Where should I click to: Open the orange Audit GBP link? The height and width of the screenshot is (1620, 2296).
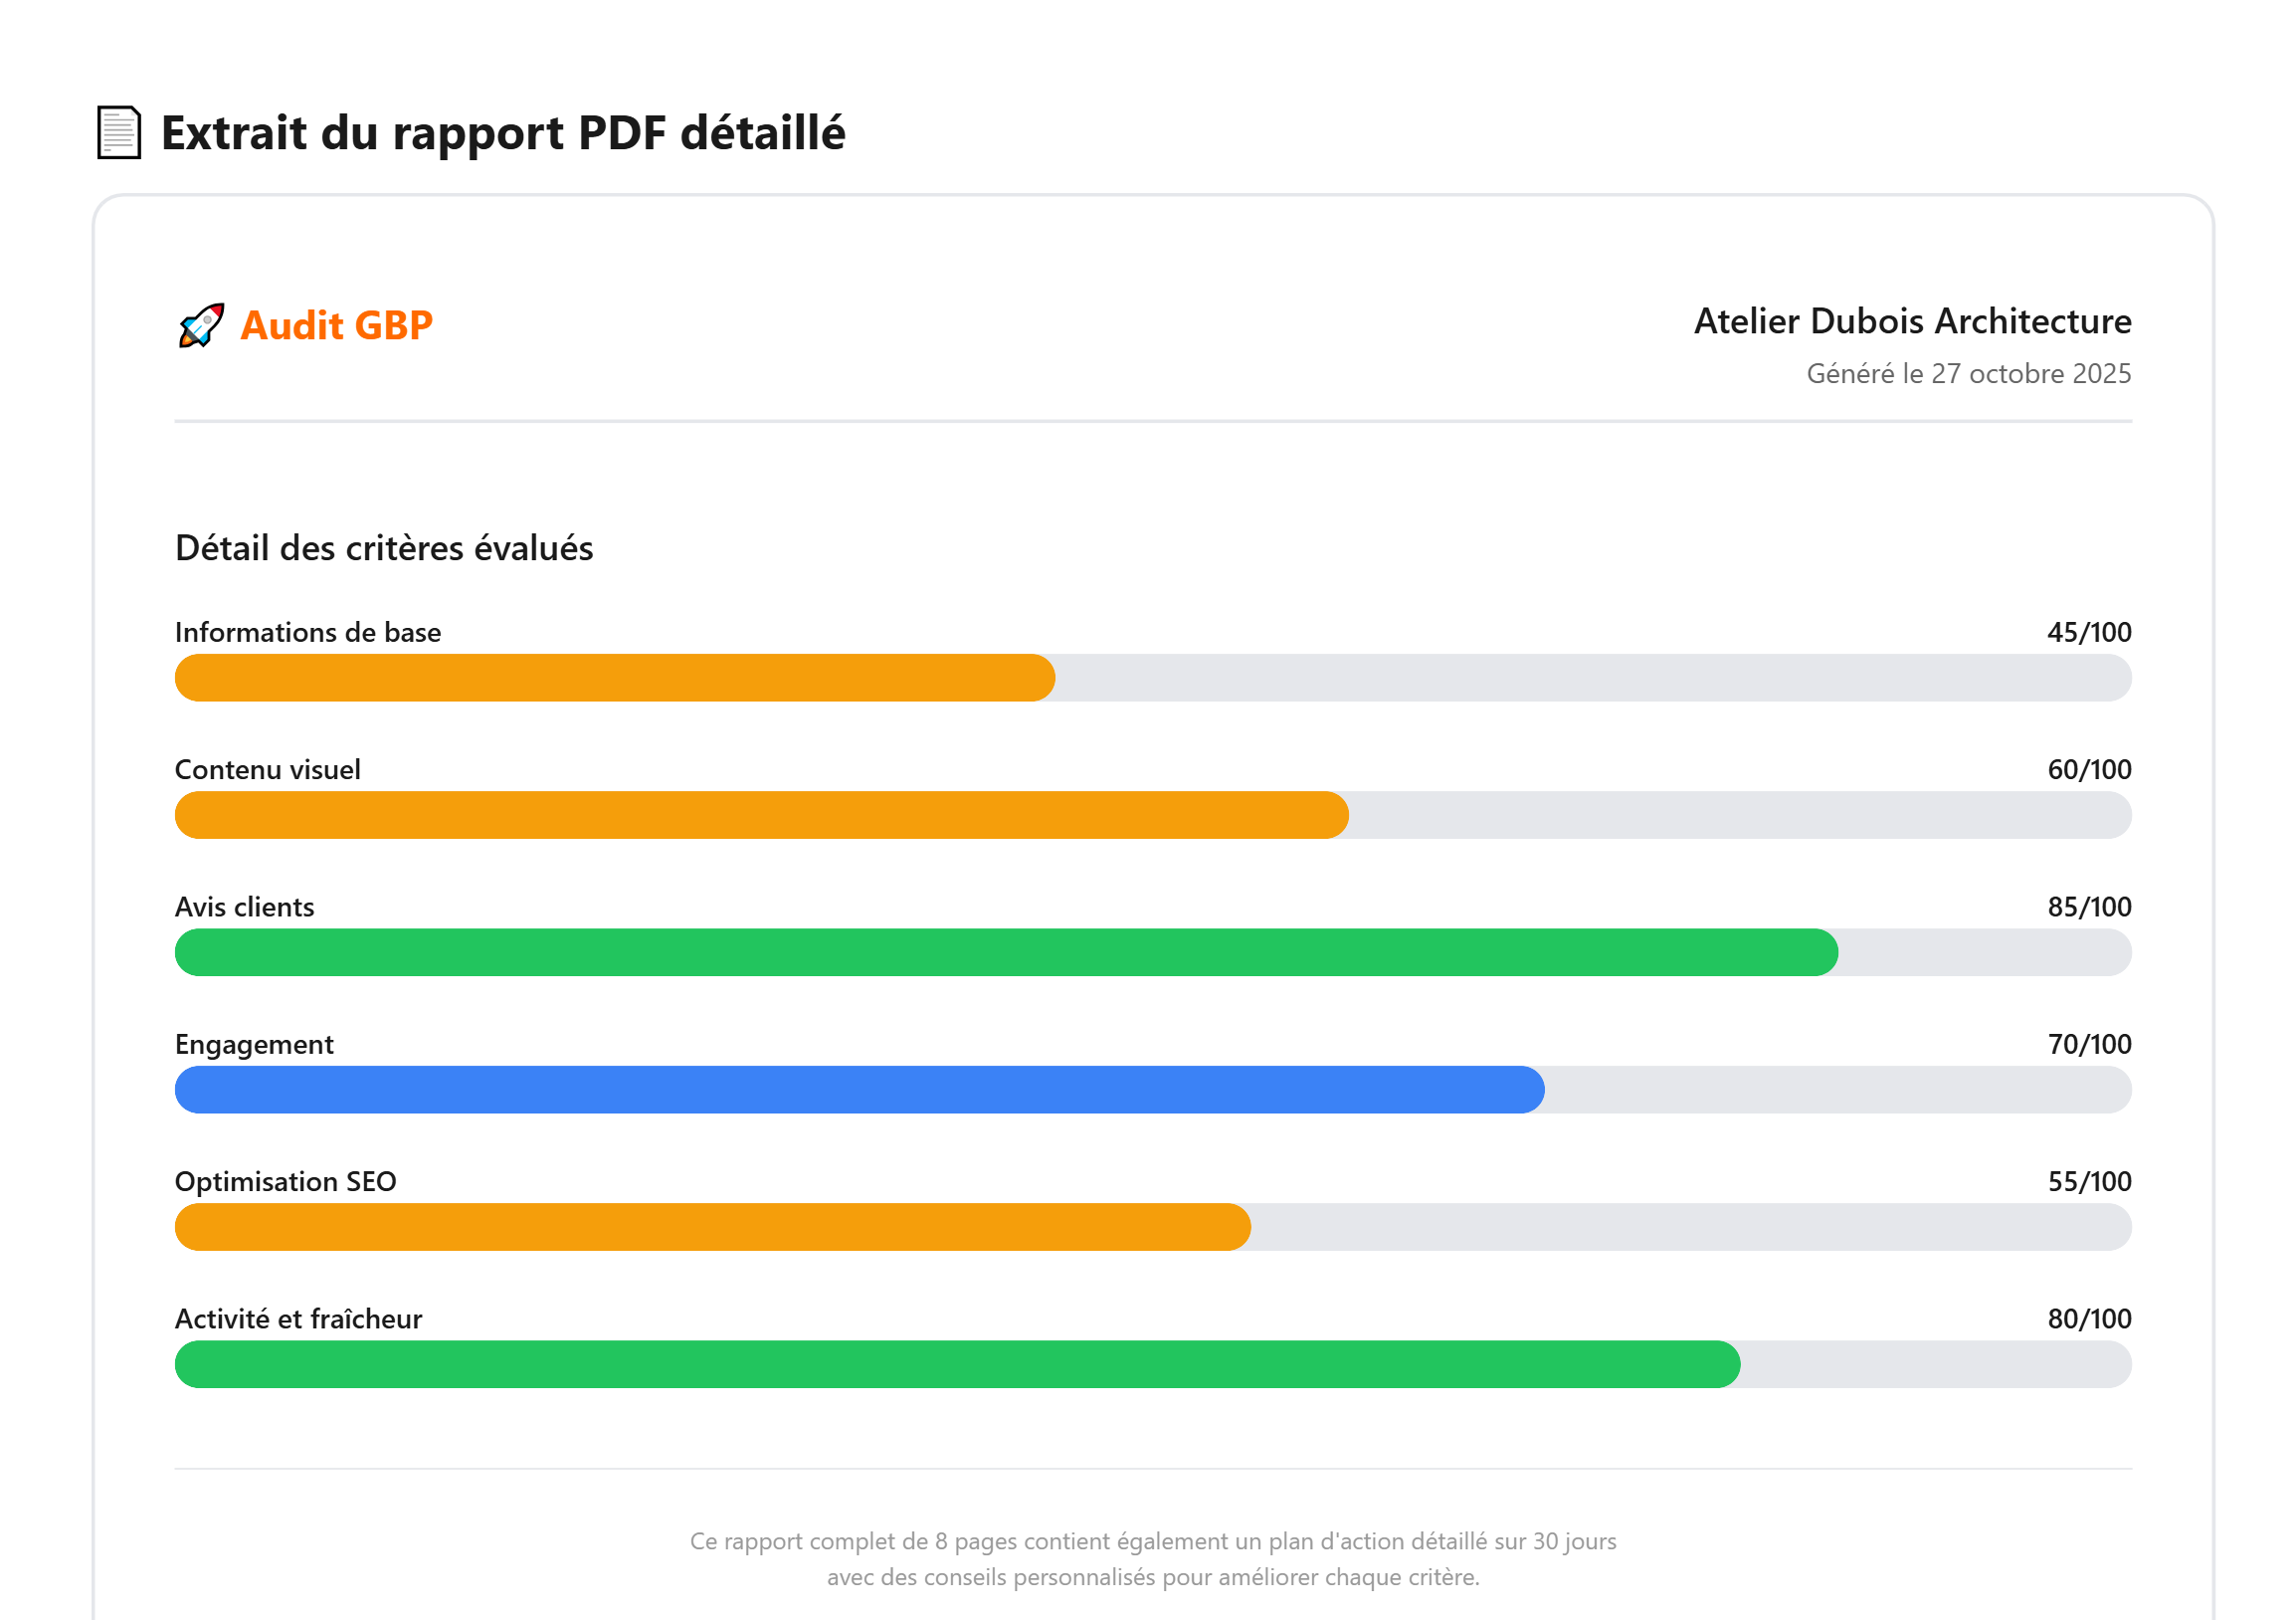336,325
